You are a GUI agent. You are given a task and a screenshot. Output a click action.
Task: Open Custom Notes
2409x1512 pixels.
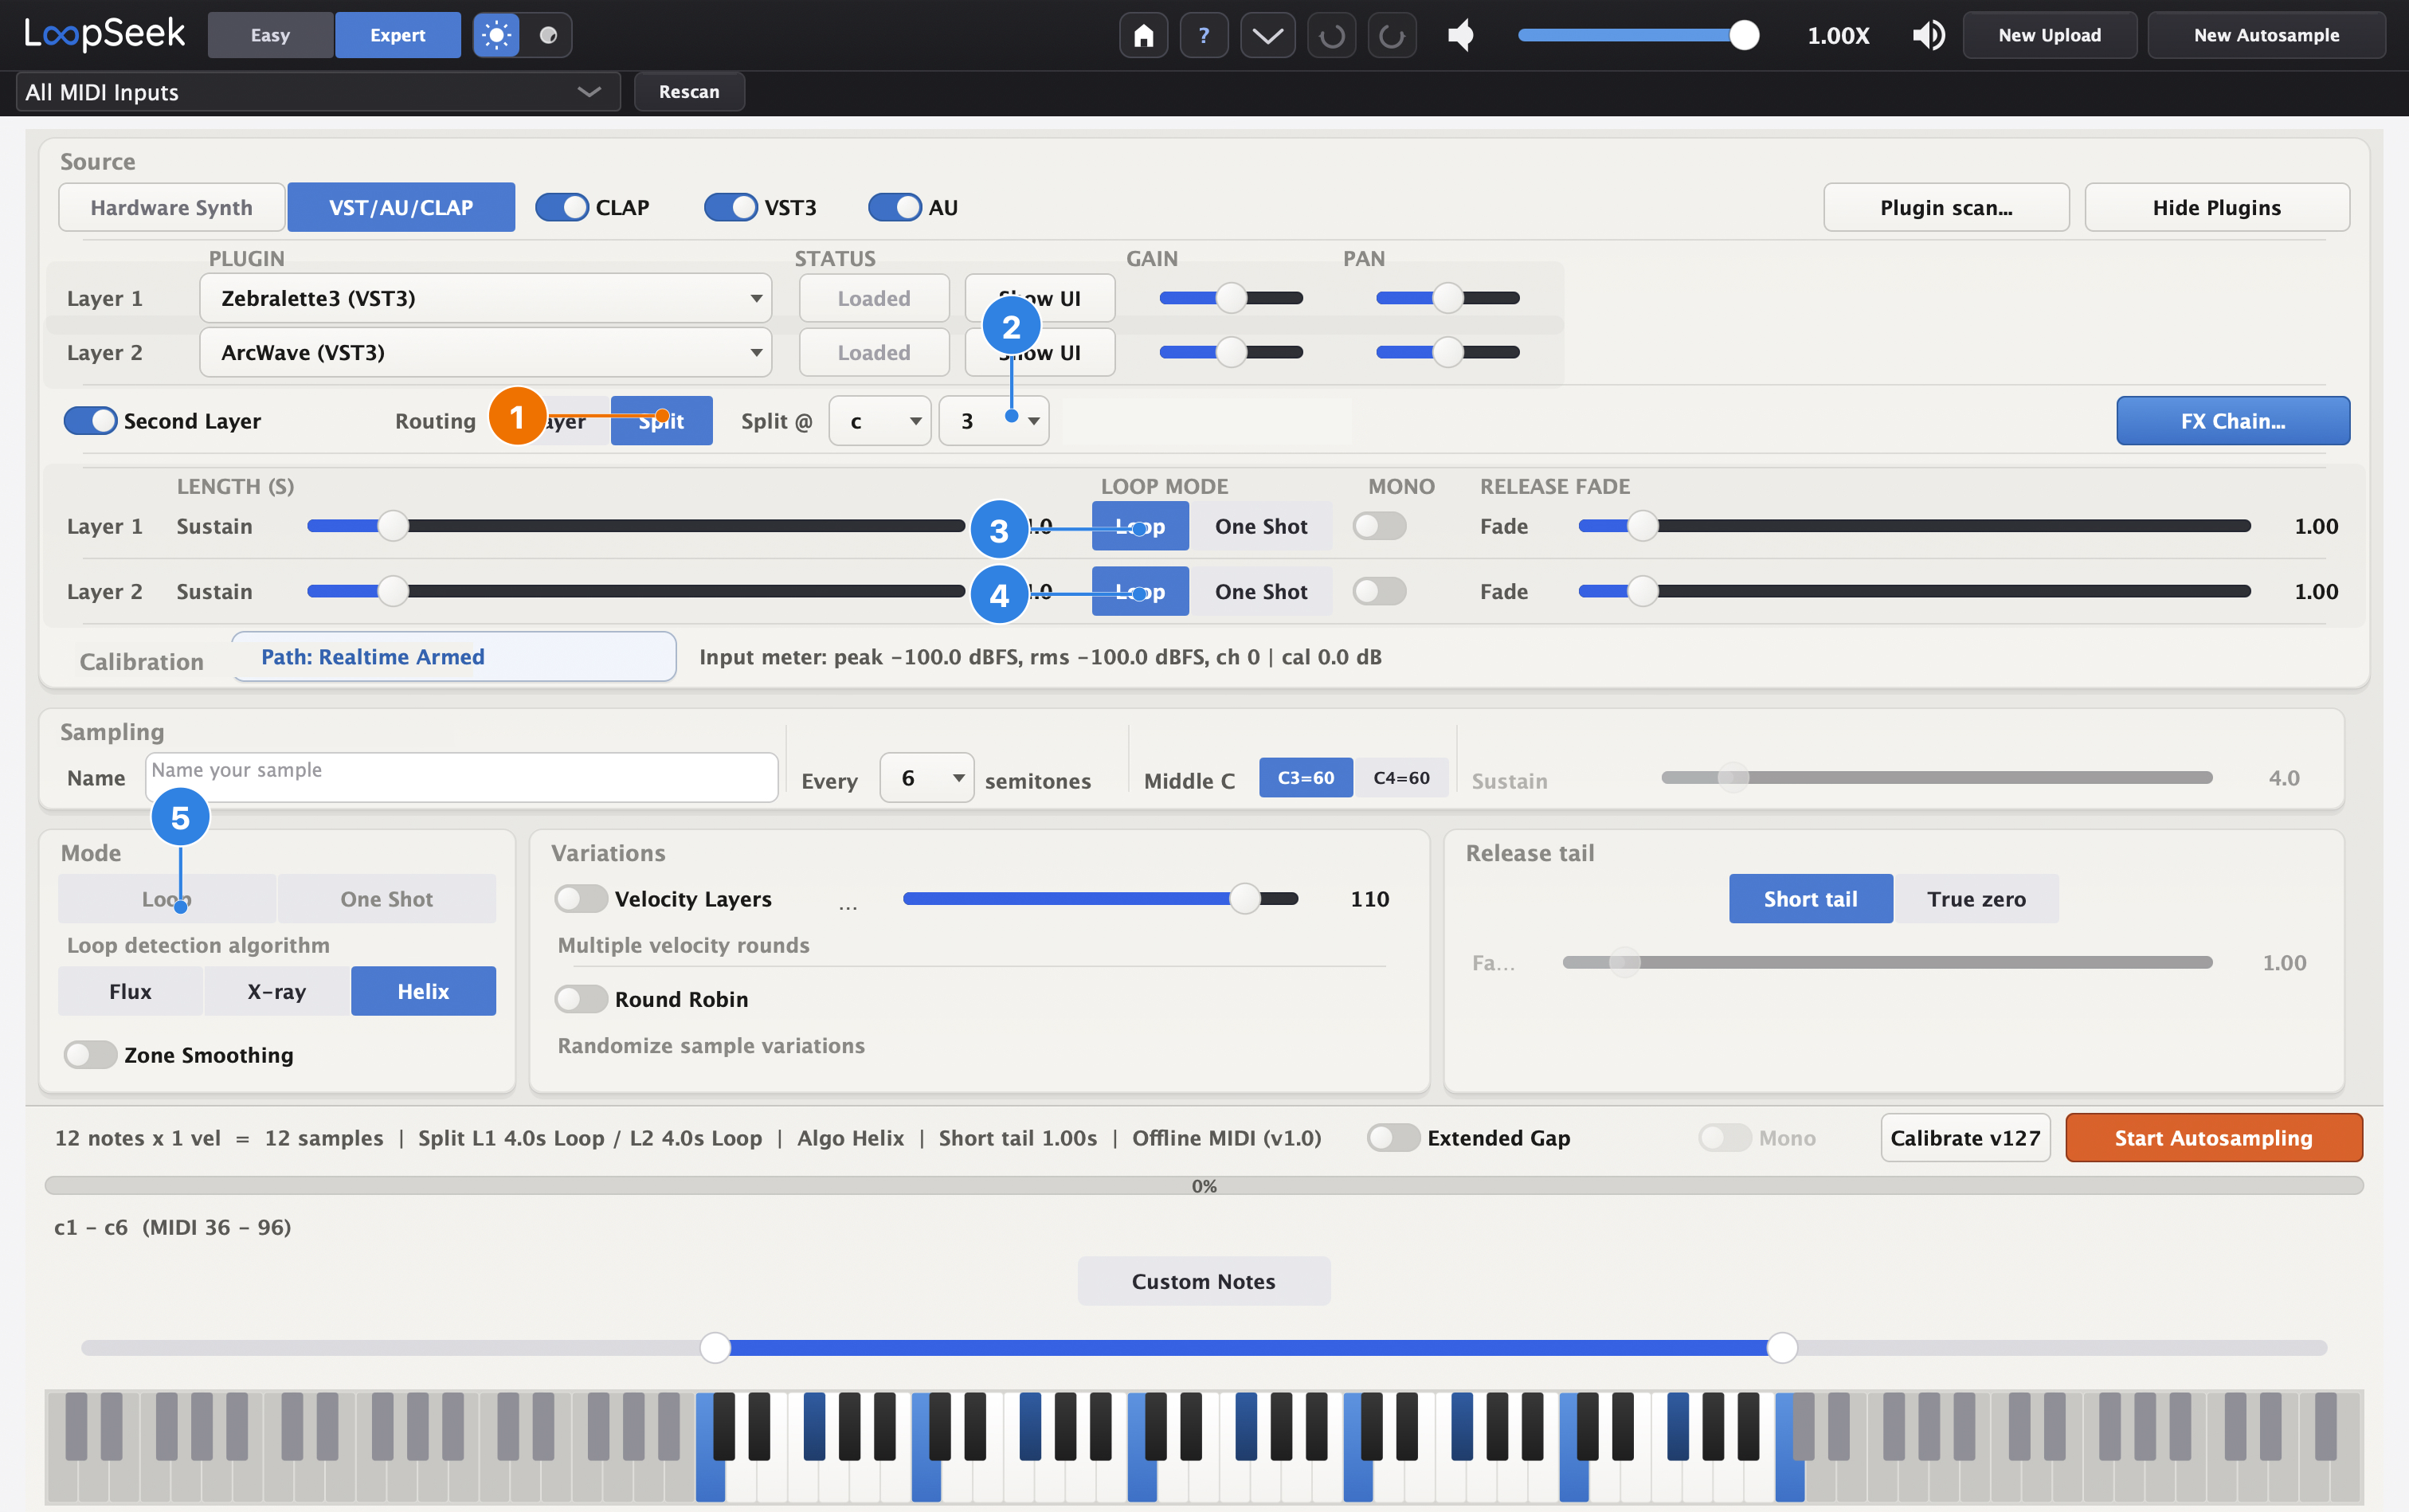pos(1204,1281)
